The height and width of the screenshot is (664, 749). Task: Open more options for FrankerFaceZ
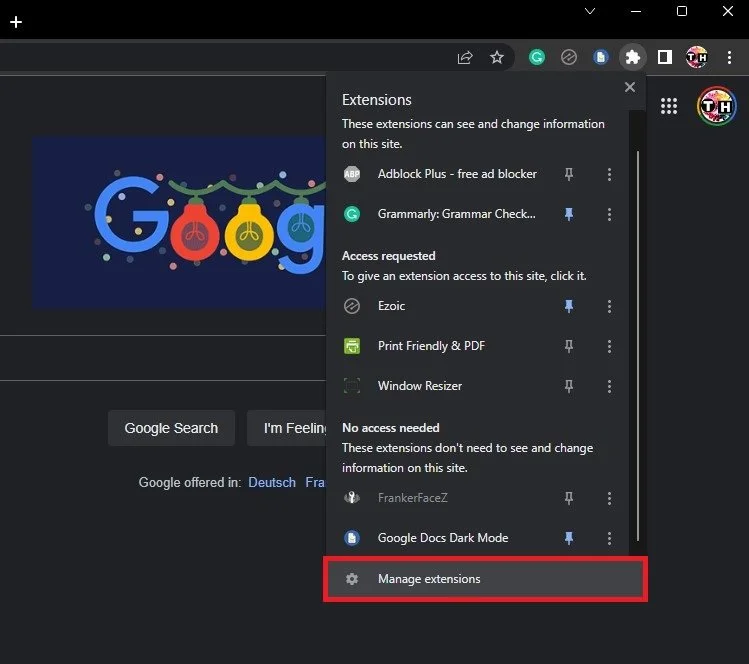tap(609, 498)
